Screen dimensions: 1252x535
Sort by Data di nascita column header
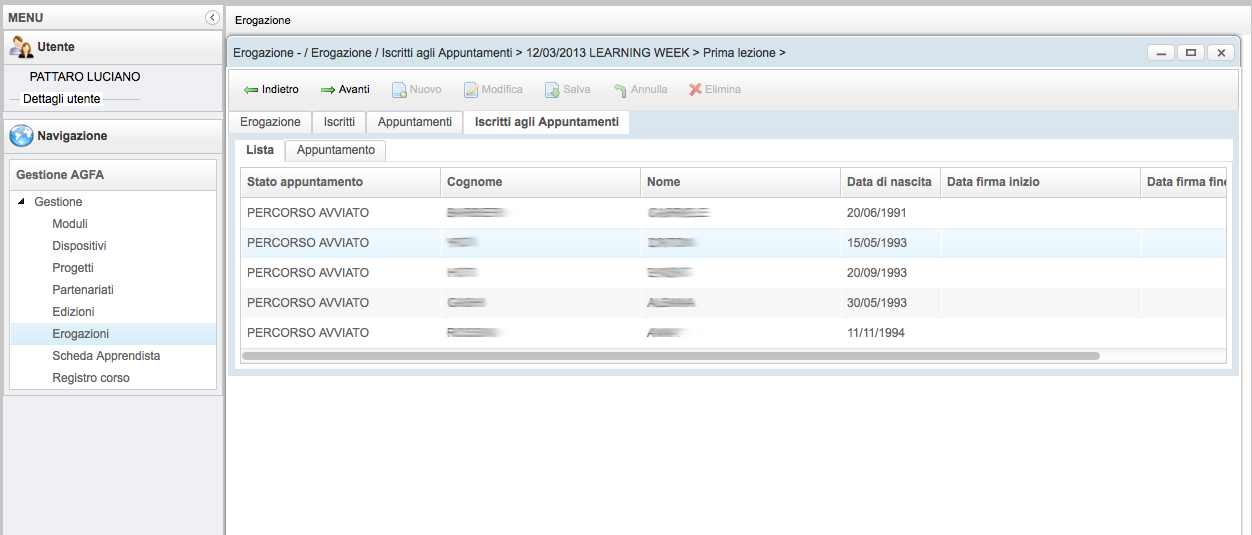click(x=889, y=182)
